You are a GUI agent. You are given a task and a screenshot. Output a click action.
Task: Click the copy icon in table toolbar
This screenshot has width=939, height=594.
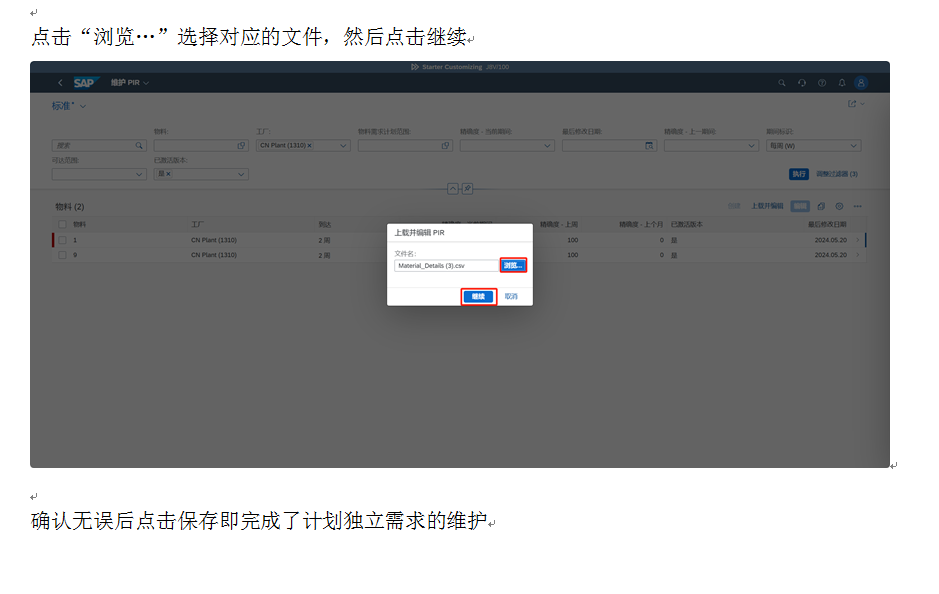coord(821,206)
